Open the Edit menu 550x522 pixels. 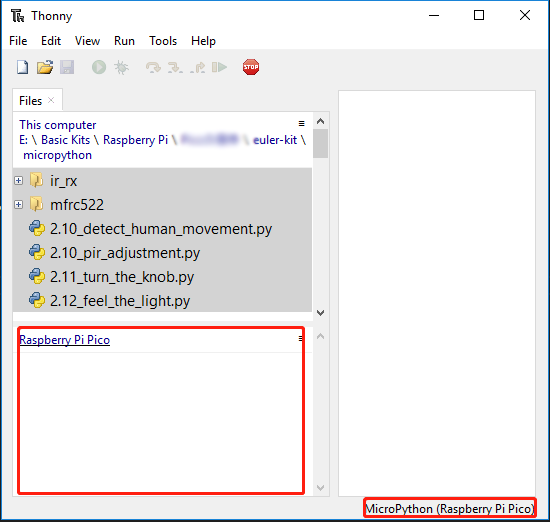tap(51, 41)
